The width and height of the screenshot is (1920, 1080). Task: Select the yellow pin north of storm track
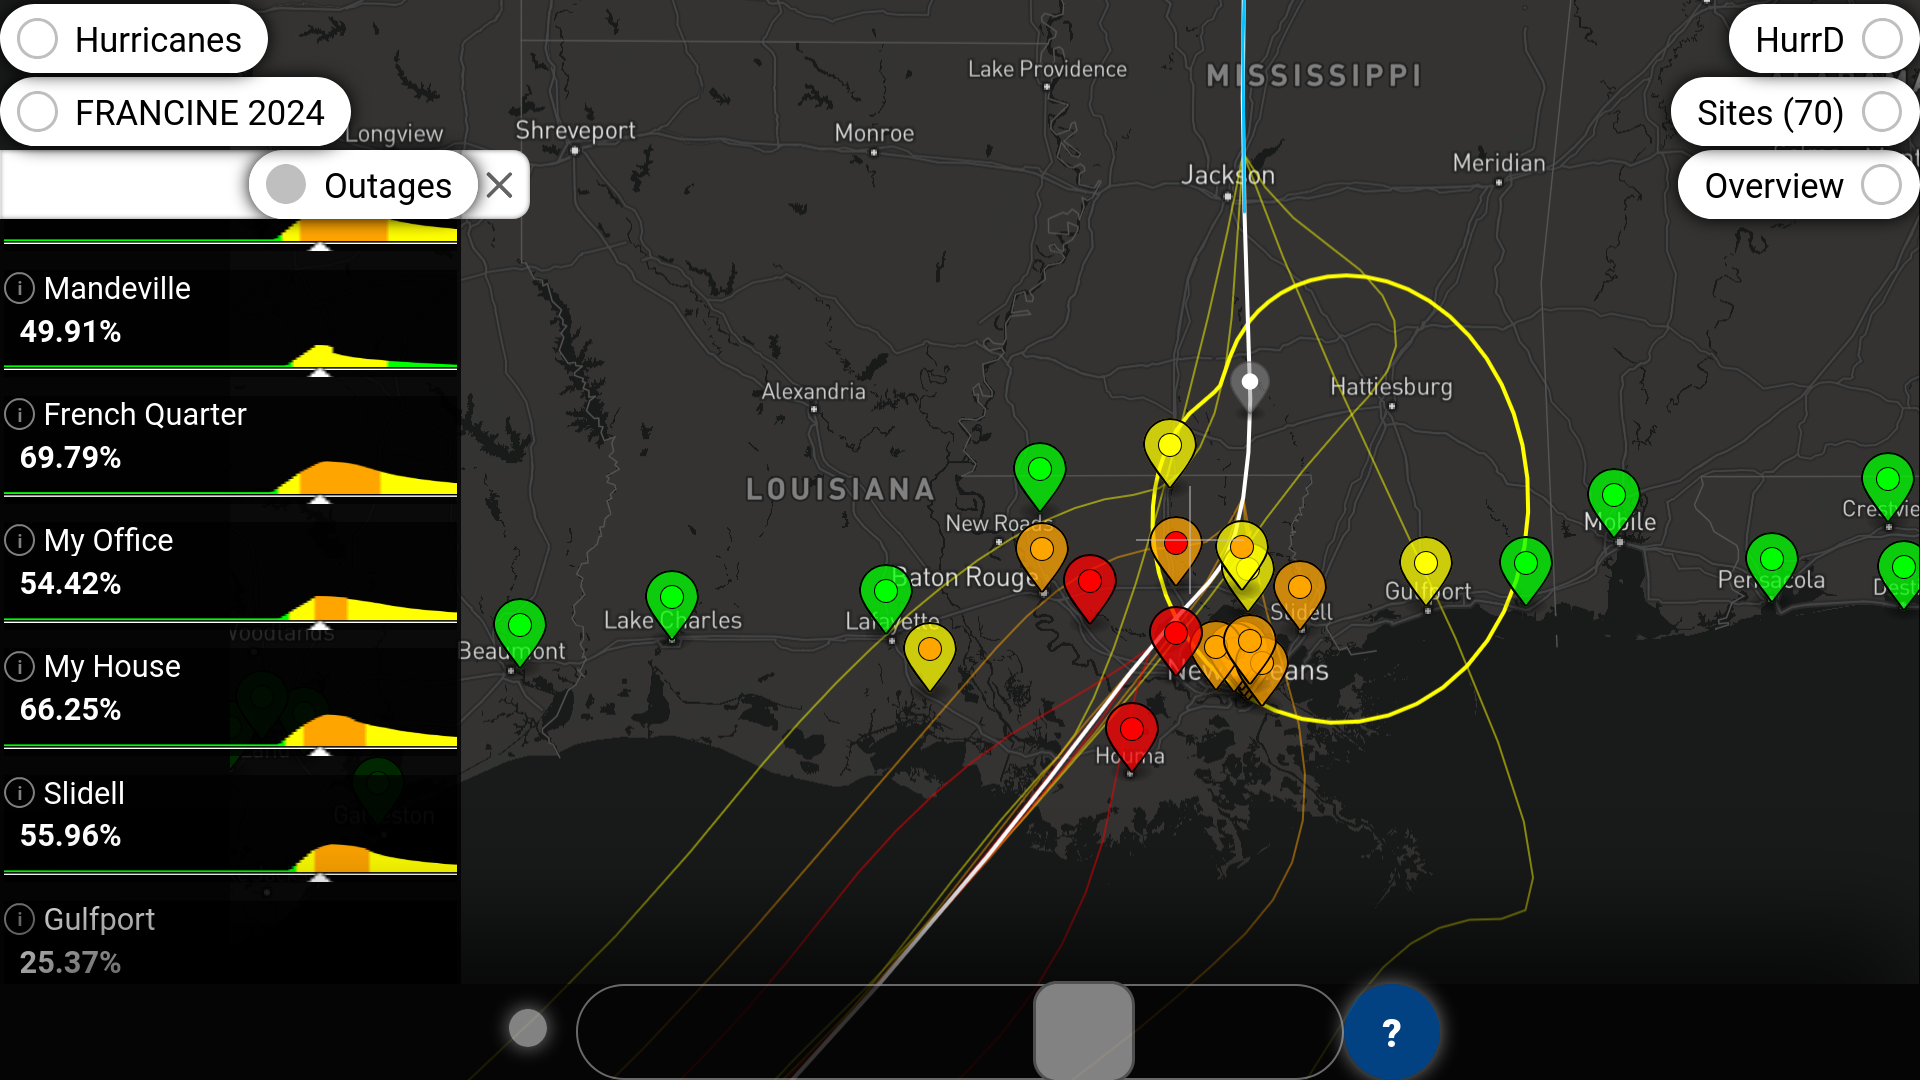click(x=1170, y=452)
